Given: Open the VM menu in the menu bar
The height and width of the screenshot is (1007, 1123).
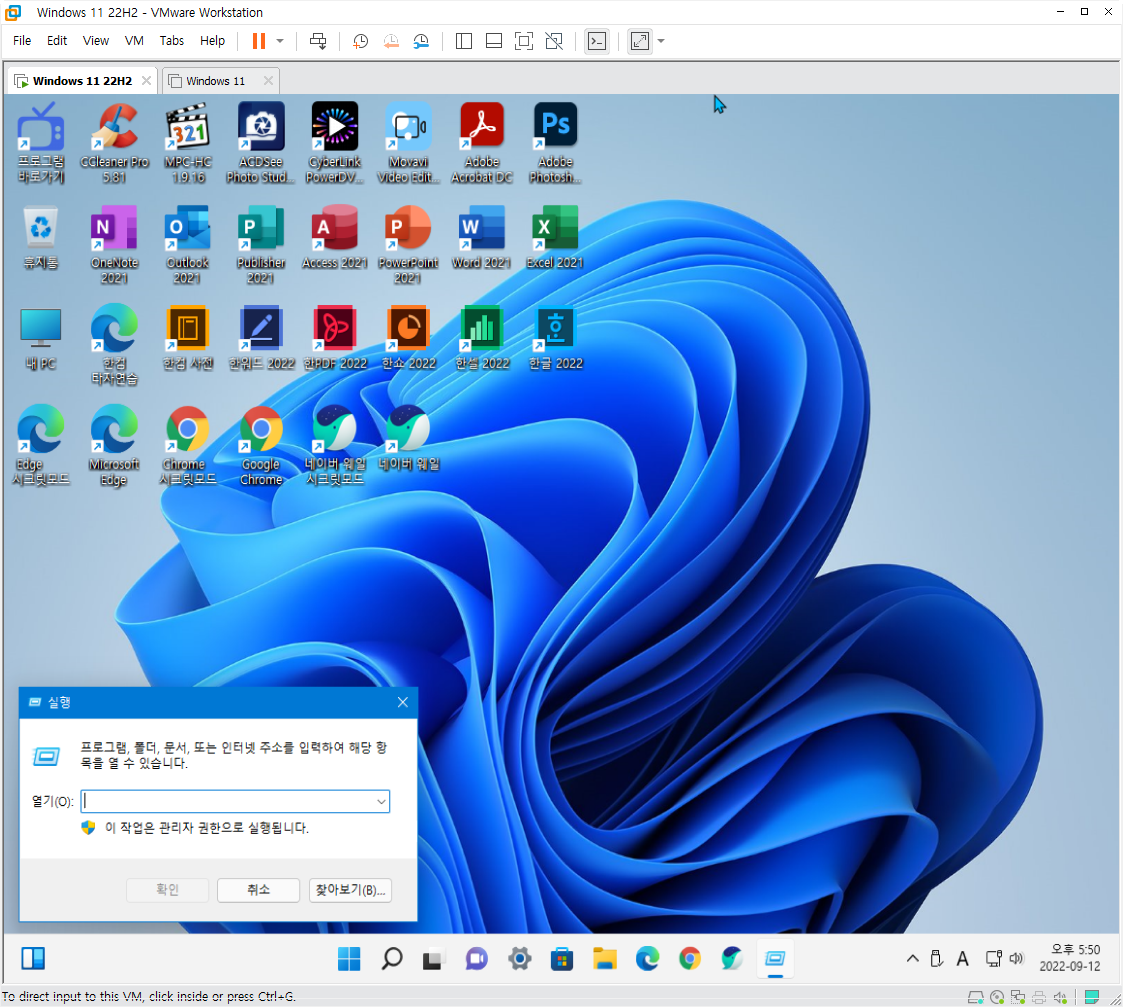Looking at the screenshot, I should click(x=134, y=41).
